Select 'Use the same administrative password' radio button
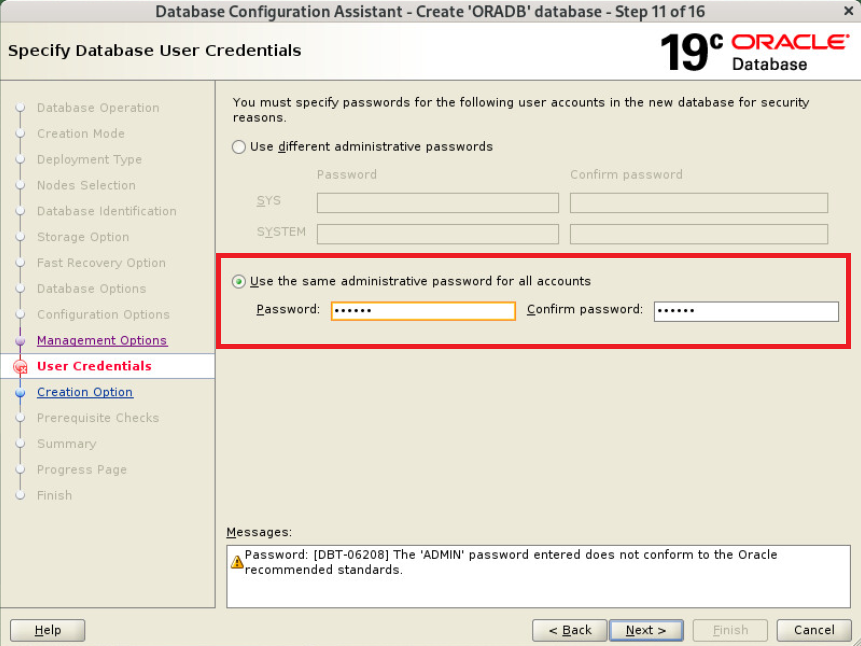The width and height of the screenshot is (861, 646). (238, 282)
